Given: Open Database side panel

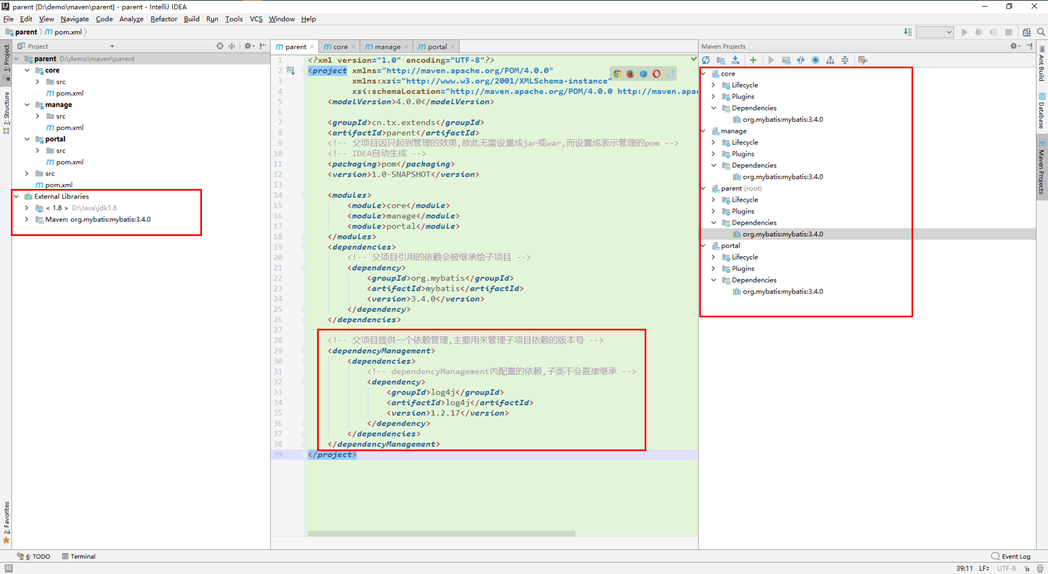Looking at the screenshot, I should point(1041,111).
